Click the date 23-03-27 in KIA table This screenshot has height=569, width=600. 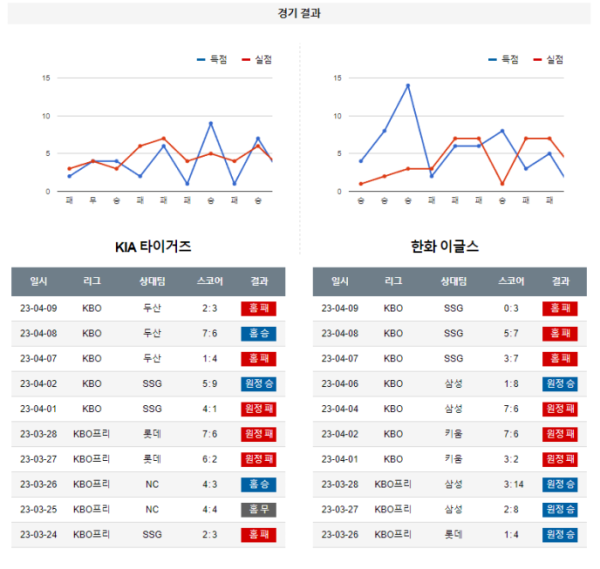(39, 459)
